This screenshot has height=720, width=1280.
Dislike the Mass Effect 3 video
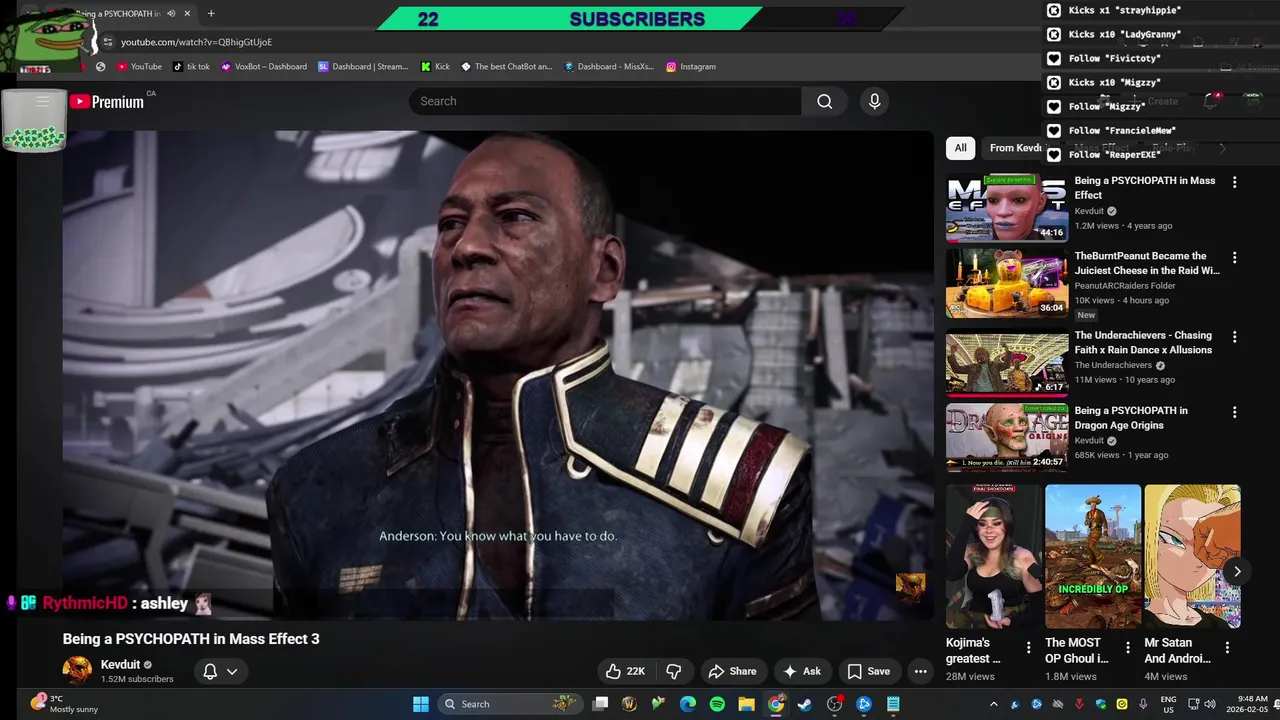click(674, 671)
